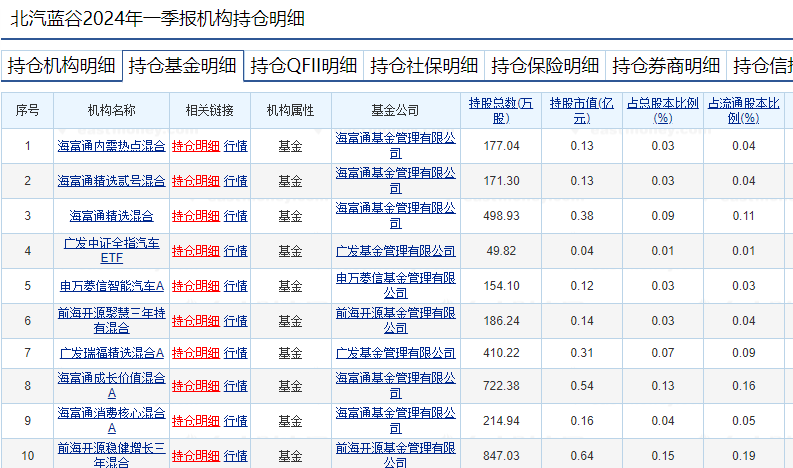Open 广发瑞福精选混合A fund link
Viewport: 793px width, 468px height.
click(x=111, y=353)
